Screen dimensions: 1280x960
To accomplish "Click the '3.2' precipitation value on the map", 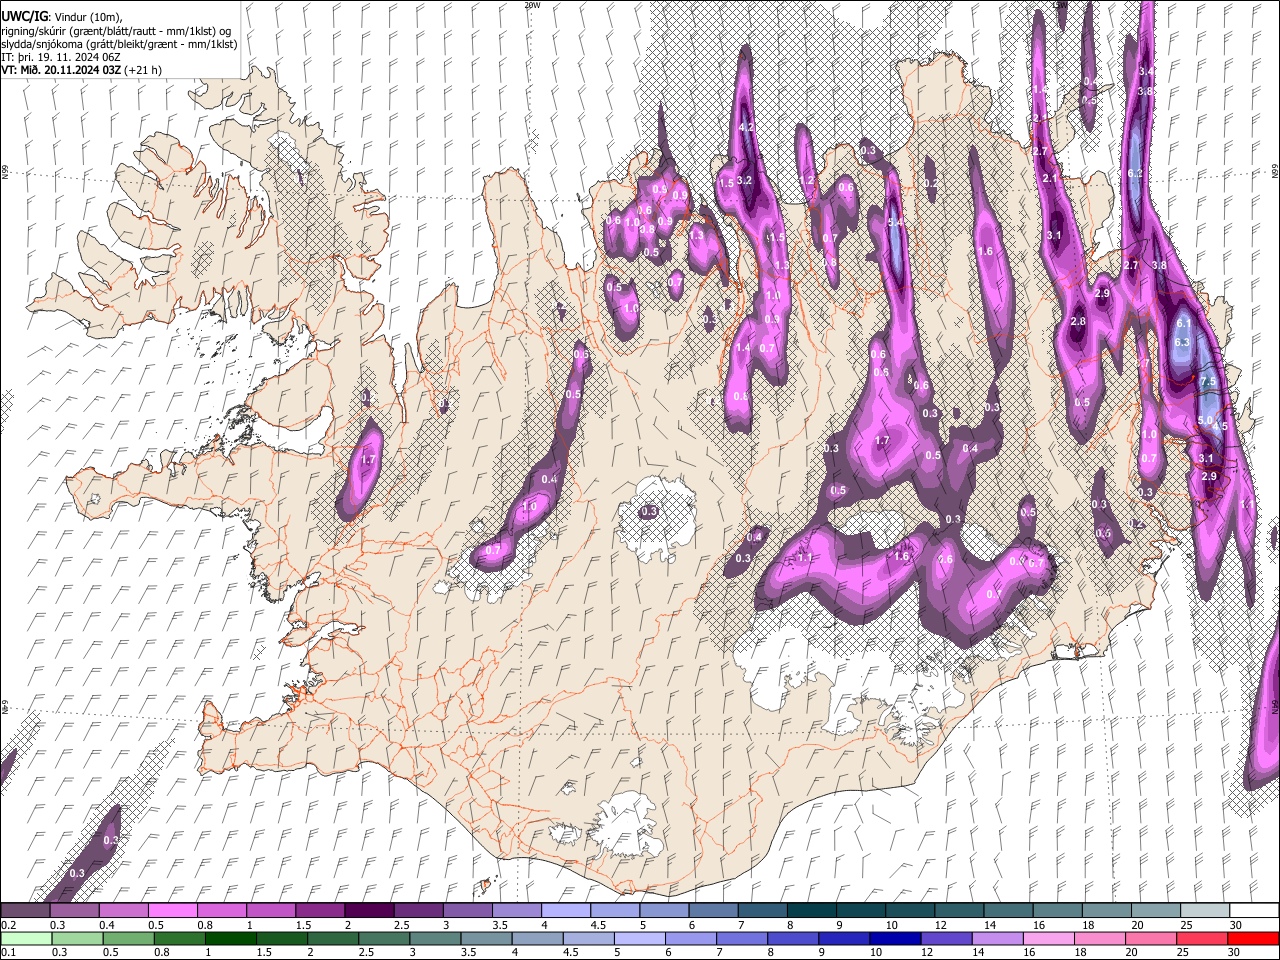I will click(x=744, y=180).
